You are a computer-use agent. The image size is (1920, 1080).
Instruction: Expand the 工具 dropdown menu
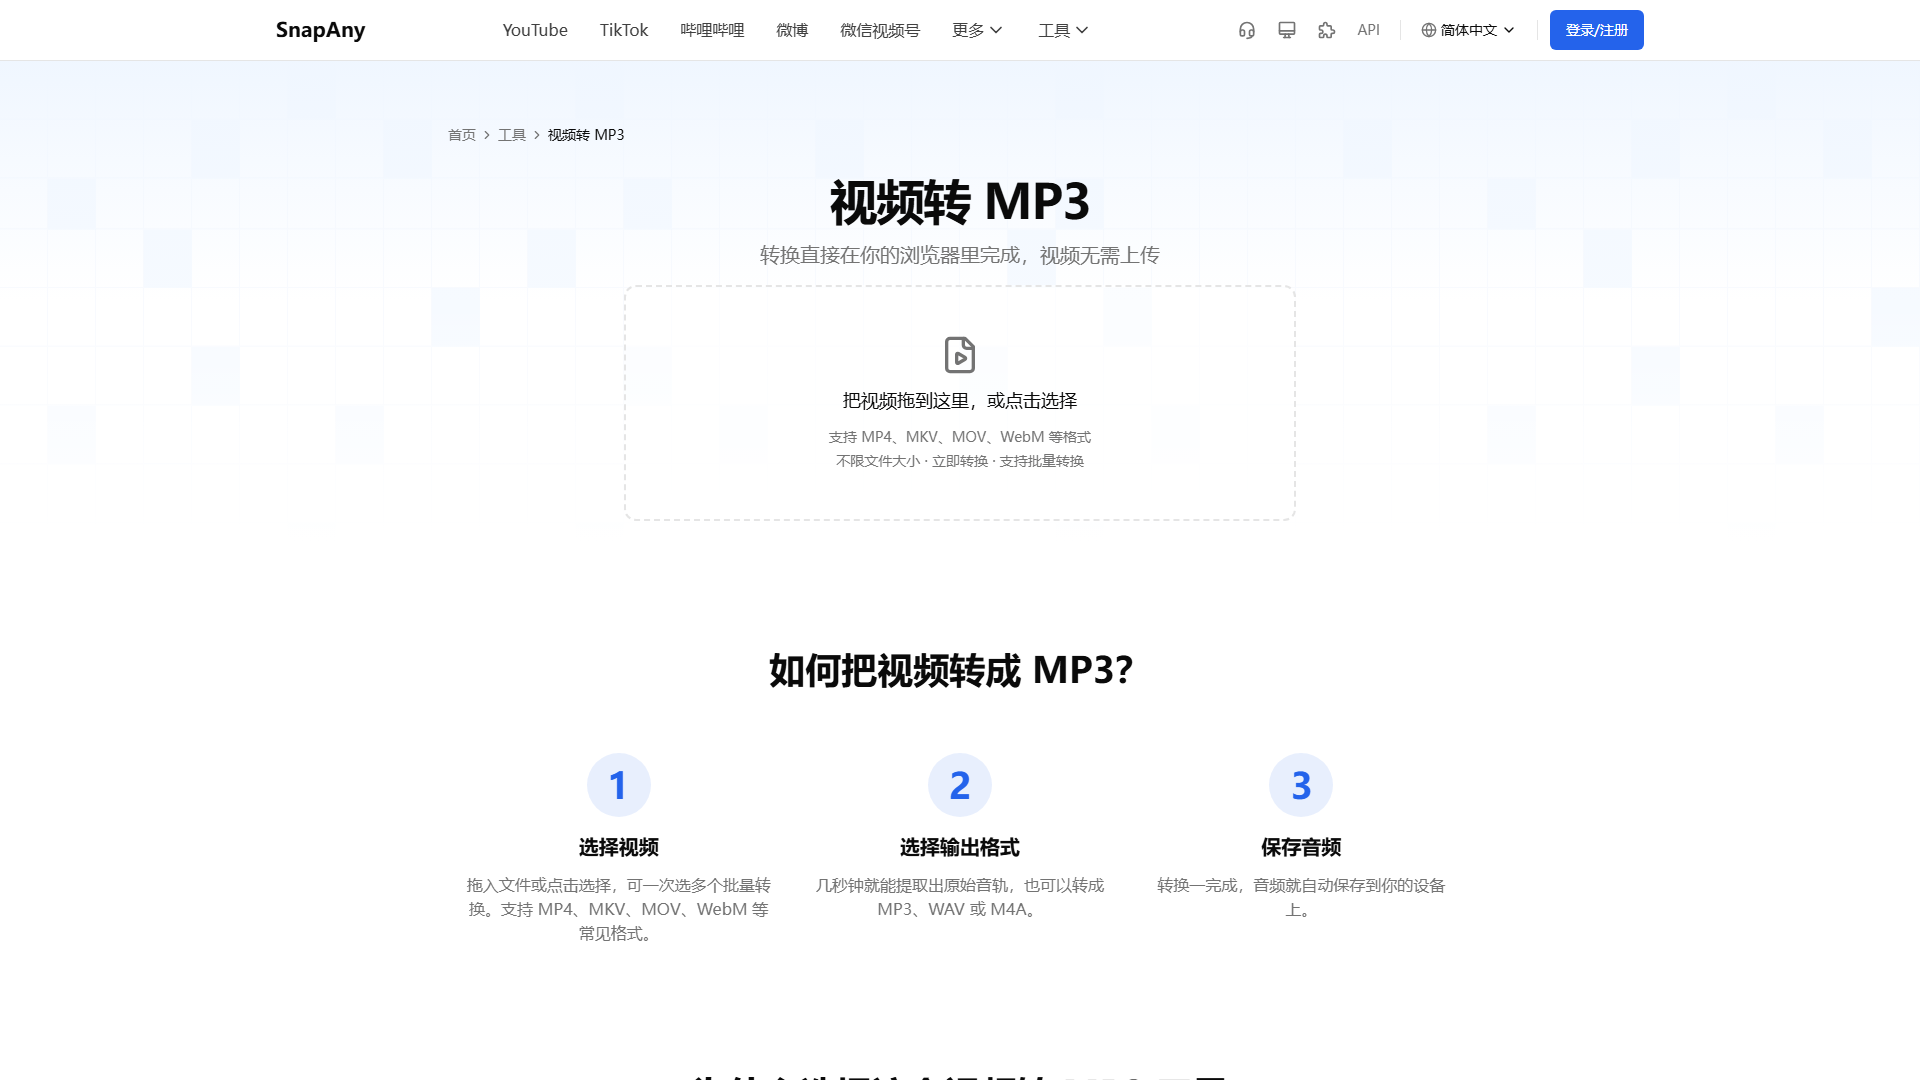point(1063,30)
